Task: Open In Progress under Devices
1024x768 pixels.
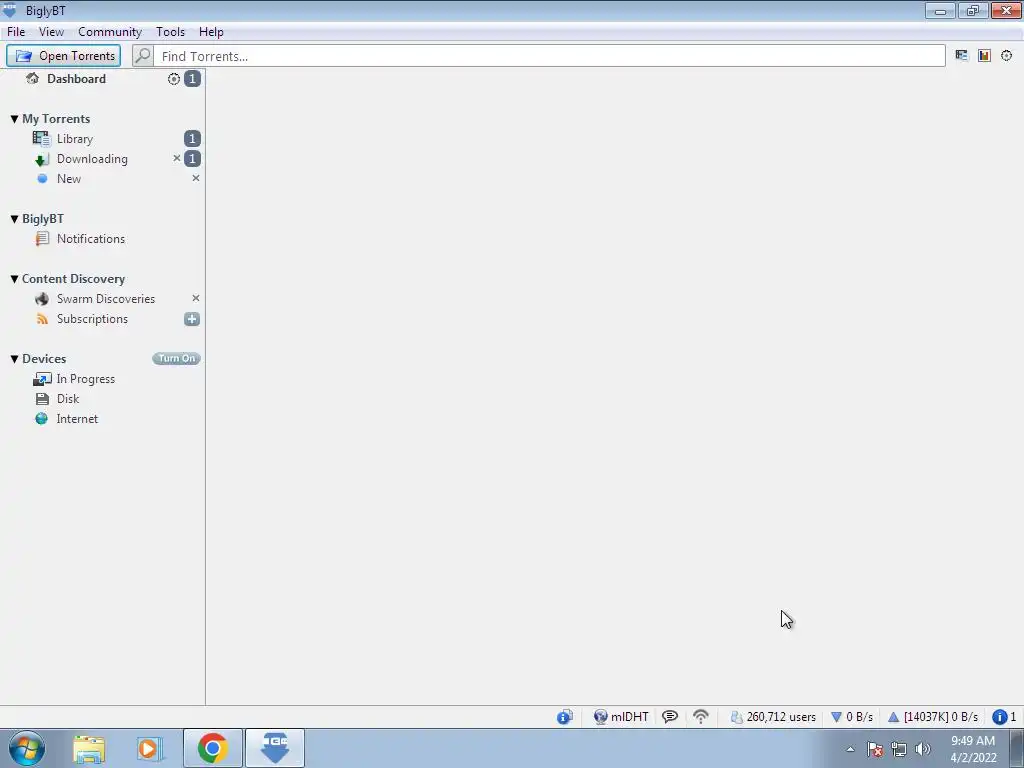Action: [86, 379]
